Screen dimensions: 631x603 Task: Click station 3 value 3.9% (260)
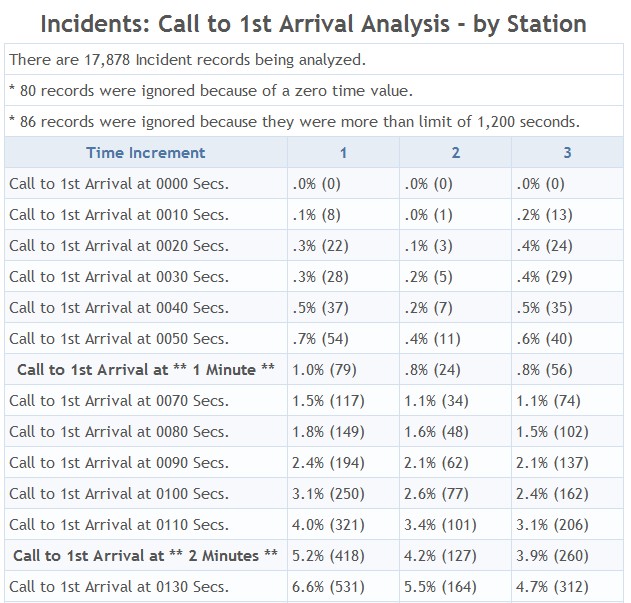[553, 556]
